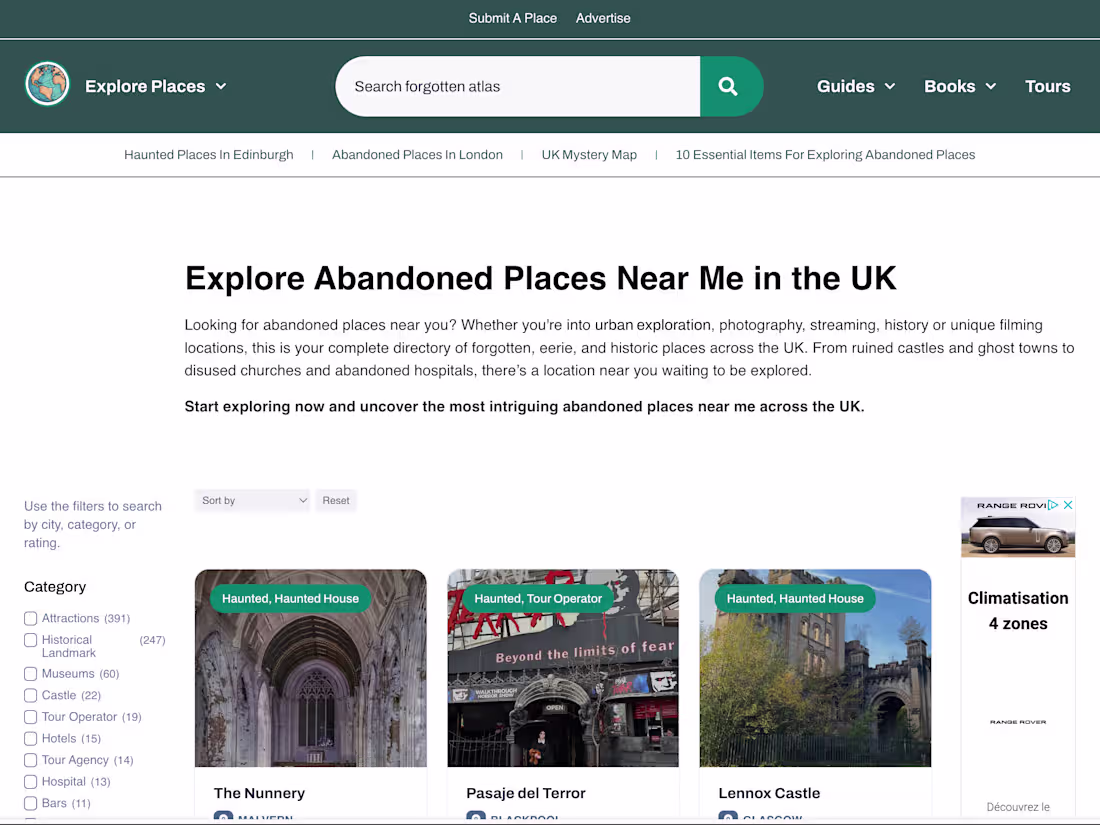Expand the Guides menu
This screenshot has width=1100, height=825.
tap(855, 86)
